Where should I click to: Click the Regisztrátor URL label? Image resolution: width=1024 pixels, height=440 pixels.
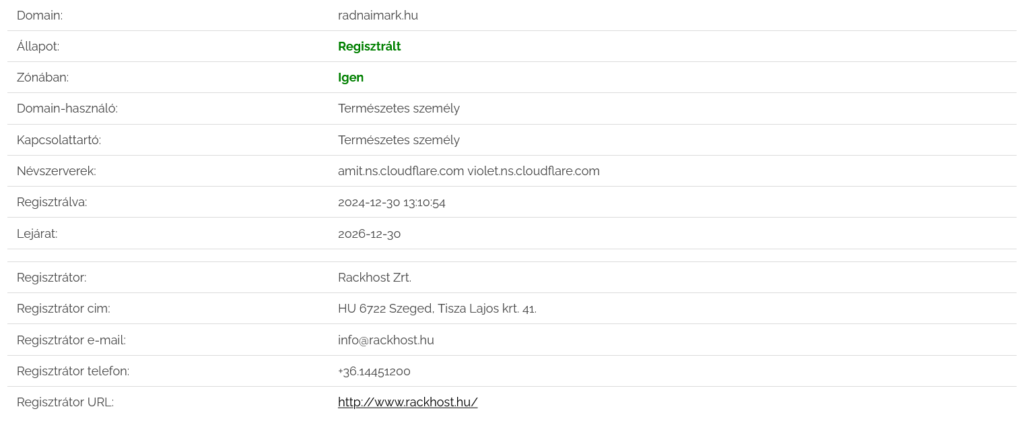point(65,402)
